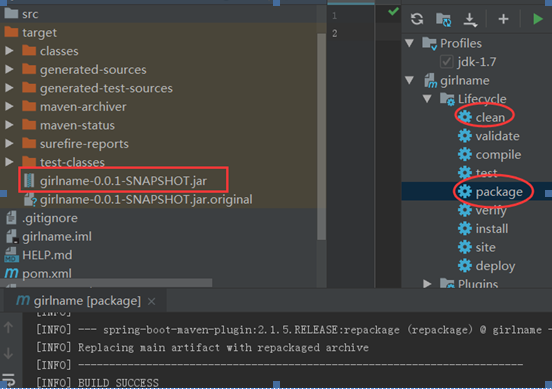Expand the classes folder
Viewport: 552px width, 389px height.
[x=9, y=51]
